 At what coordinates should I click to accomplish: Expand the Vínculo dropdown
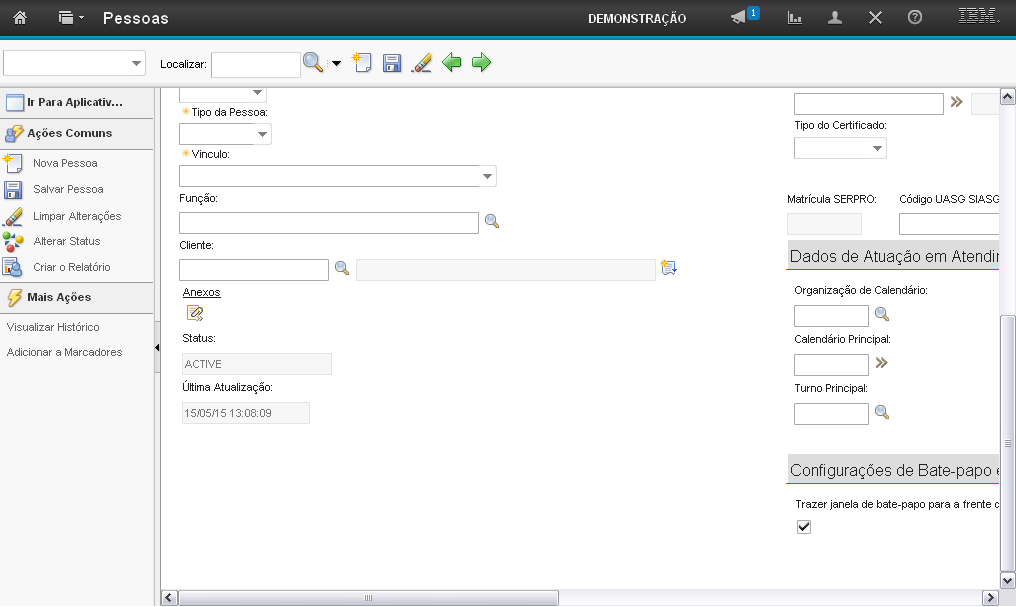pos(487,177)
